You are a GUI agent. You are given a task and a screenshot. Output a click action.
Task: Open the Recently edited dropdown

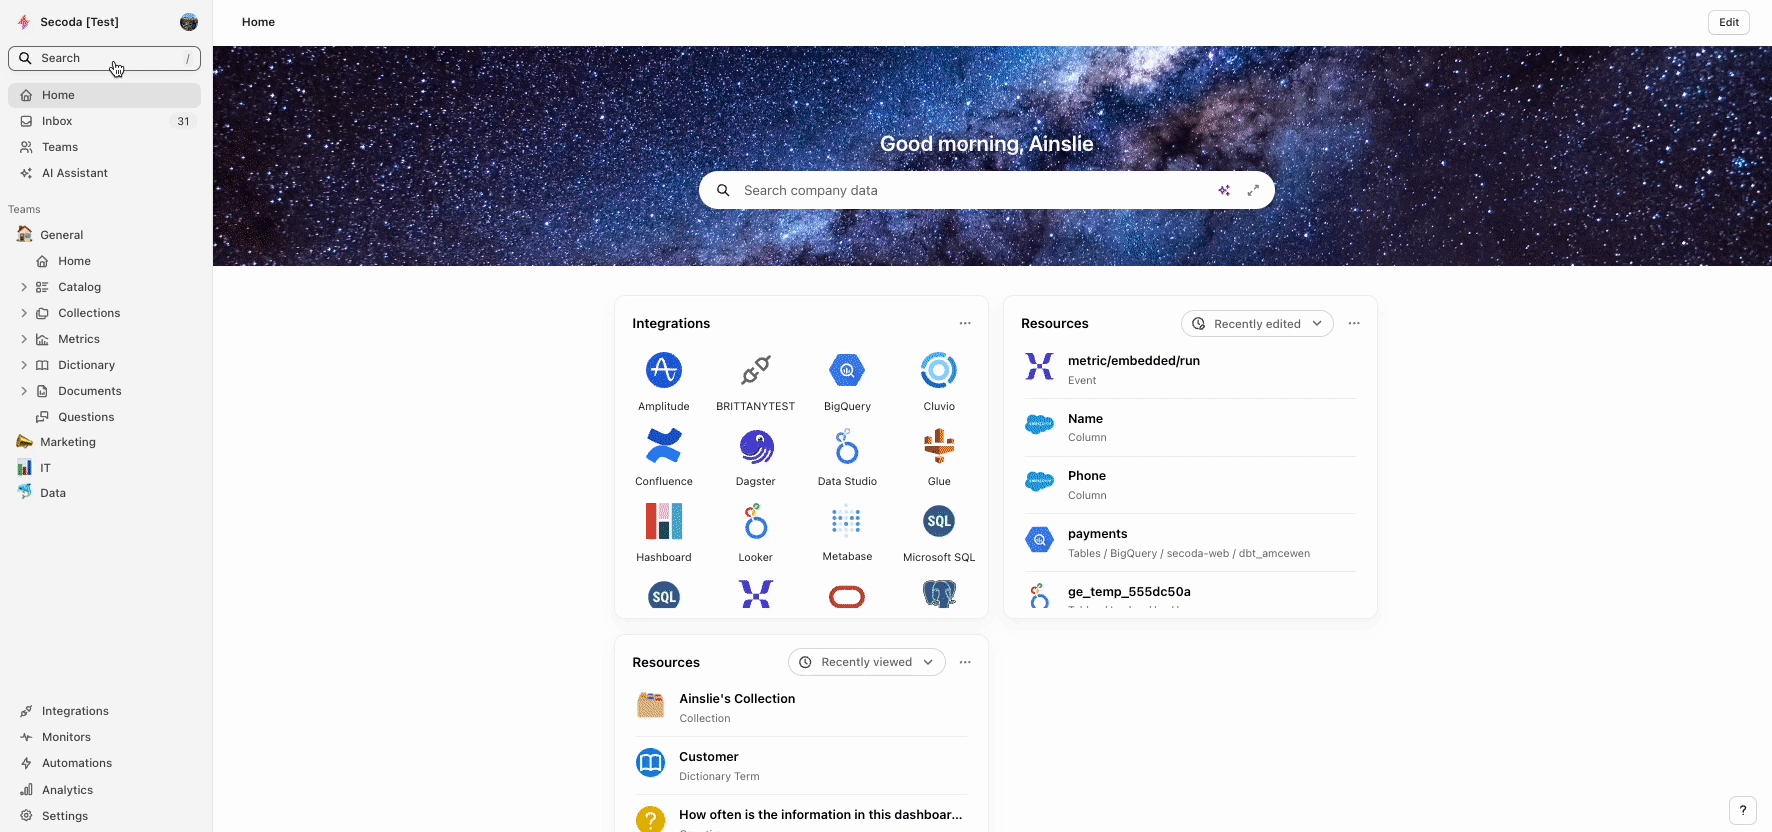coord(1257,324)
